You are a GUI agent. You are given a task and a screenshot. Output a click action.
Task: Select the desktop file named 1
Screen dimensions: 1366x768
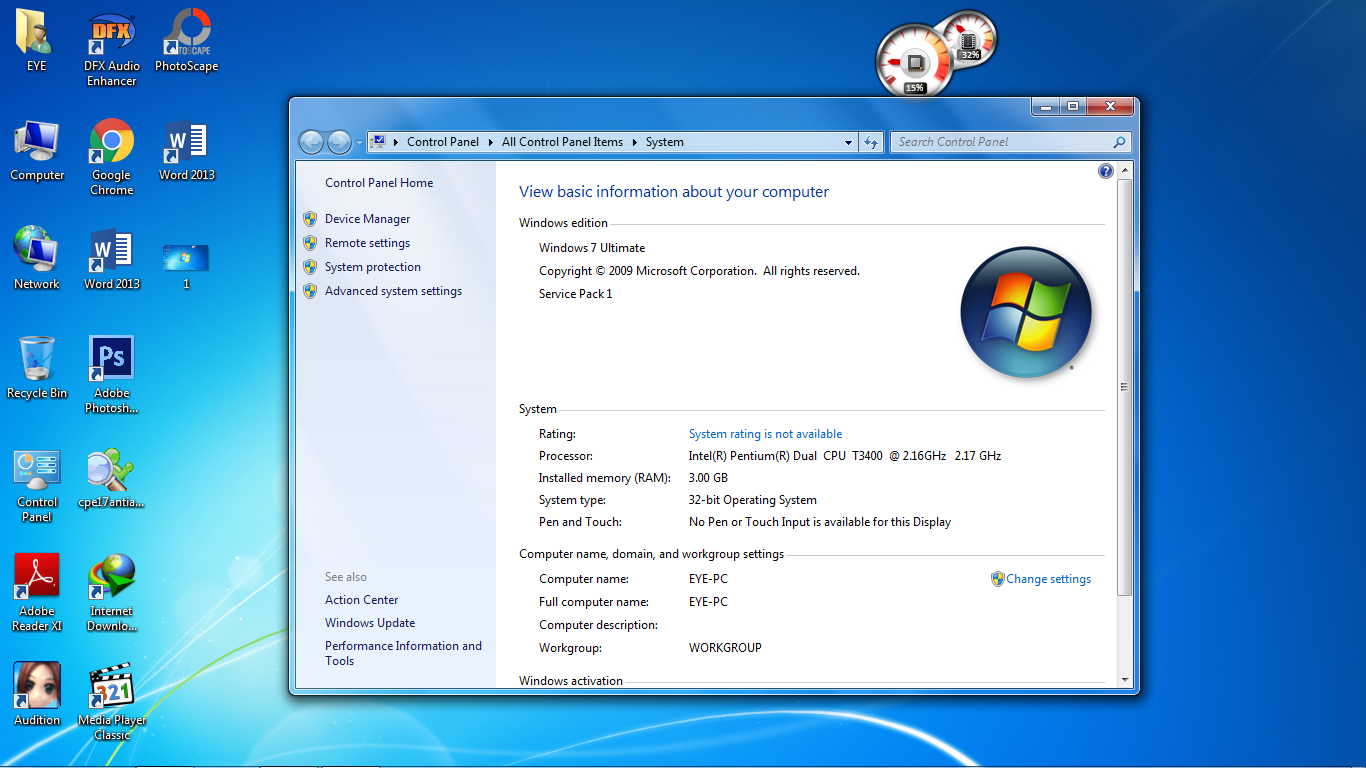[186, 266]
